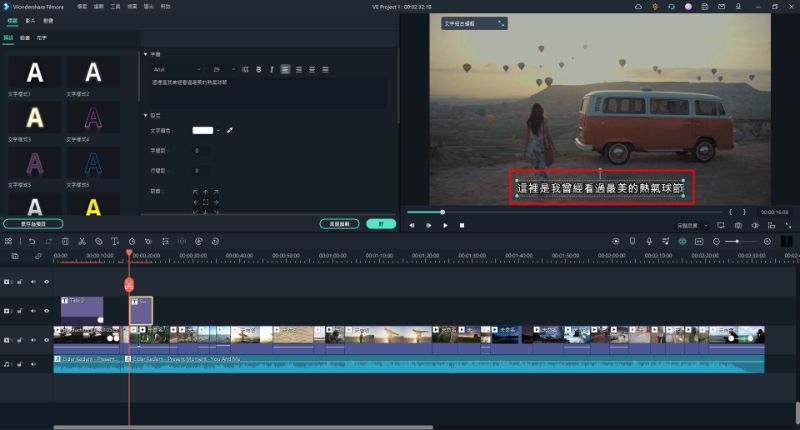
Task: Open the first menu in the menu bar
Action: tap(82, 7)
